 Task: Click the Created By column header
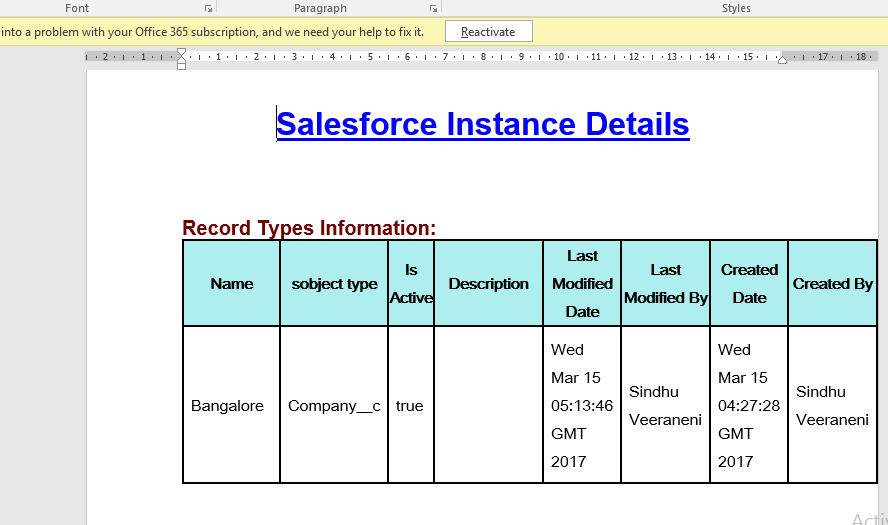832,283
